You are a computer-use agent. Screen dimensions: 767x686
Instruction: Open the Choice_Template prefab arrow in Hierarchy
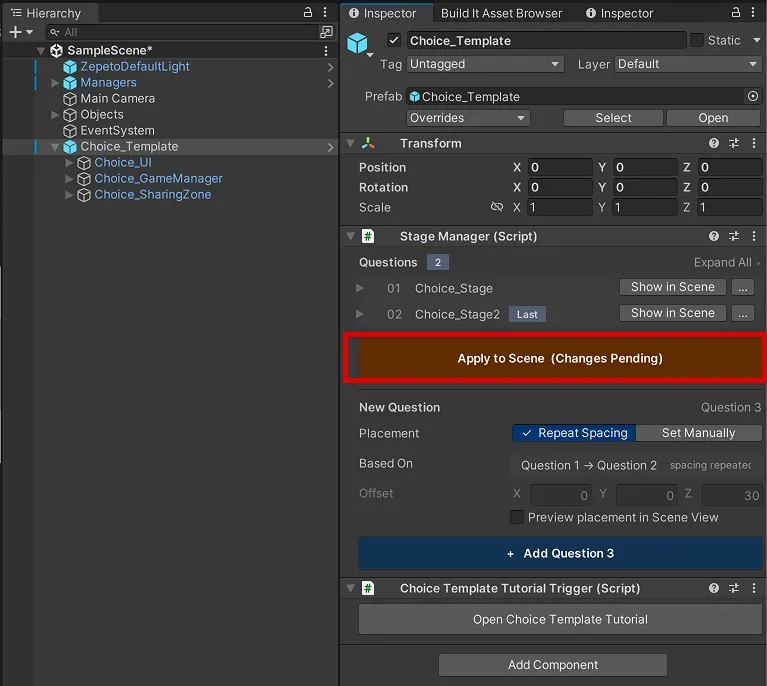point(331,147)
